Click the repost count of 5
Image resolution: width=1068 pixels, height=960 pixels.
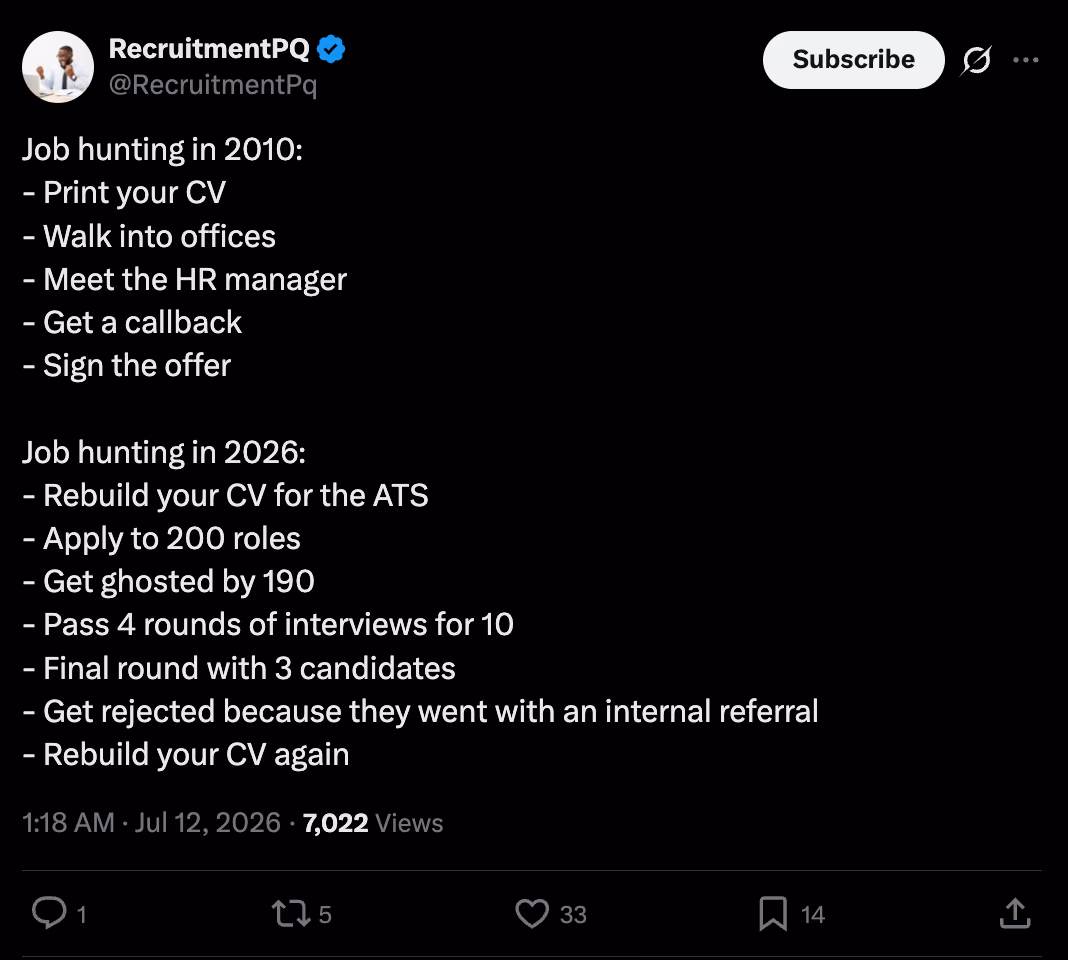pyautogui.click(x=325, y=914)
